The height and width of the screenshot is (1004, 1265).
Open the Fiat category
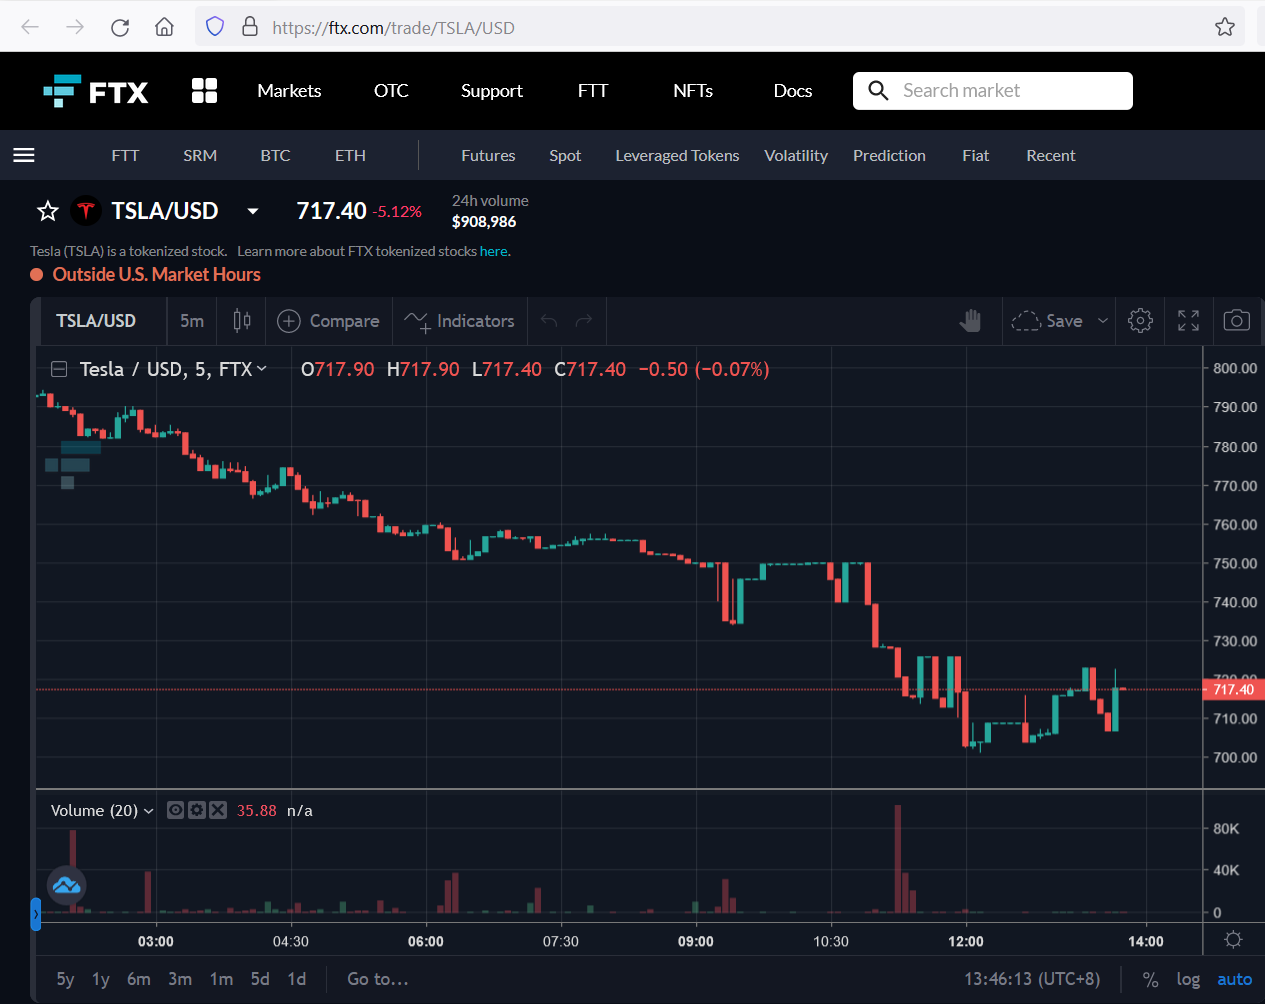click(x=975, y=156)
